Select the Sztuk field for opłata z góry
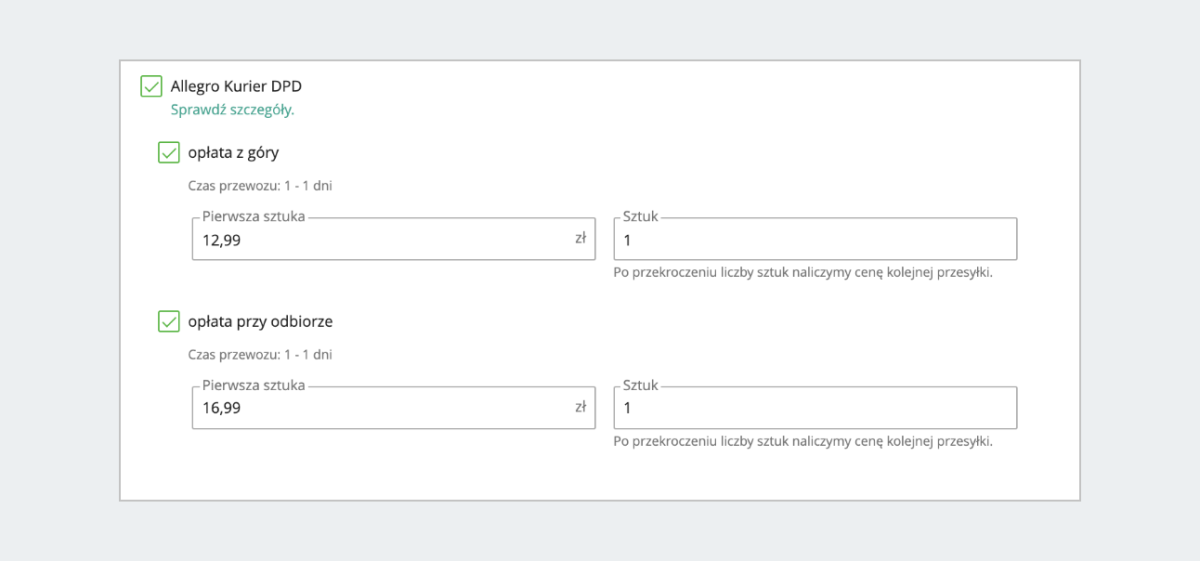Image resolution: width=1200 pixels, height=561 pixels. 815,240
